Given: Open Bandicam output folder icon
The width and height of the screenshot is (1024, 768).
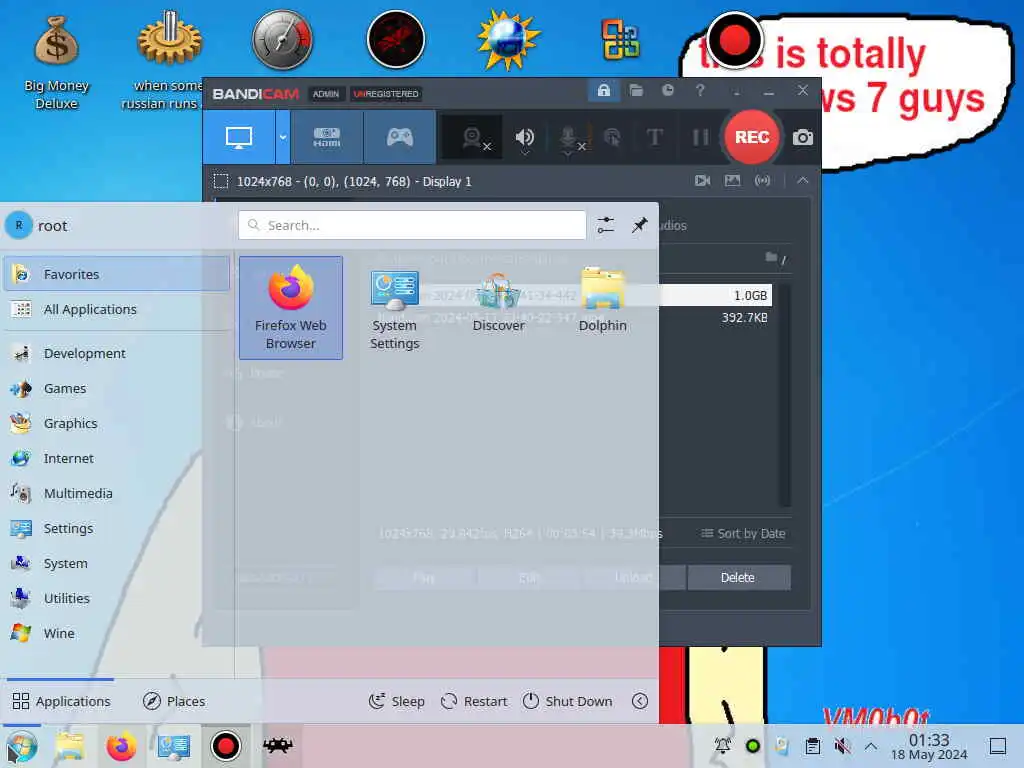Looking at the screenshot, I should (636, 90).
